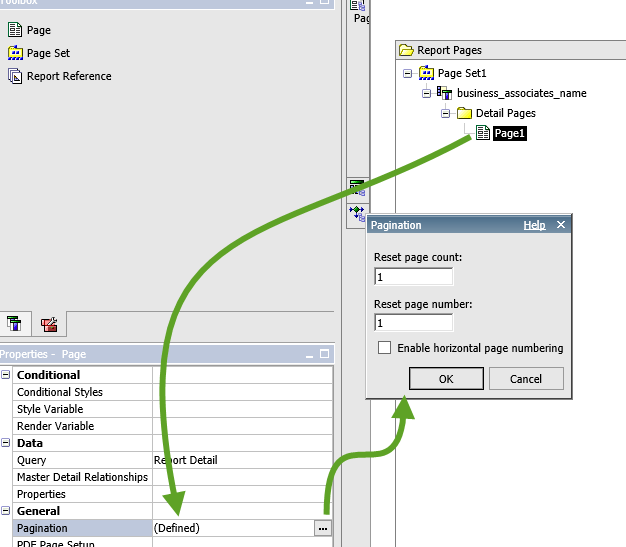The image size is (626, 547).
Task: Collapse the Data properties group
Action: point(6,442)
